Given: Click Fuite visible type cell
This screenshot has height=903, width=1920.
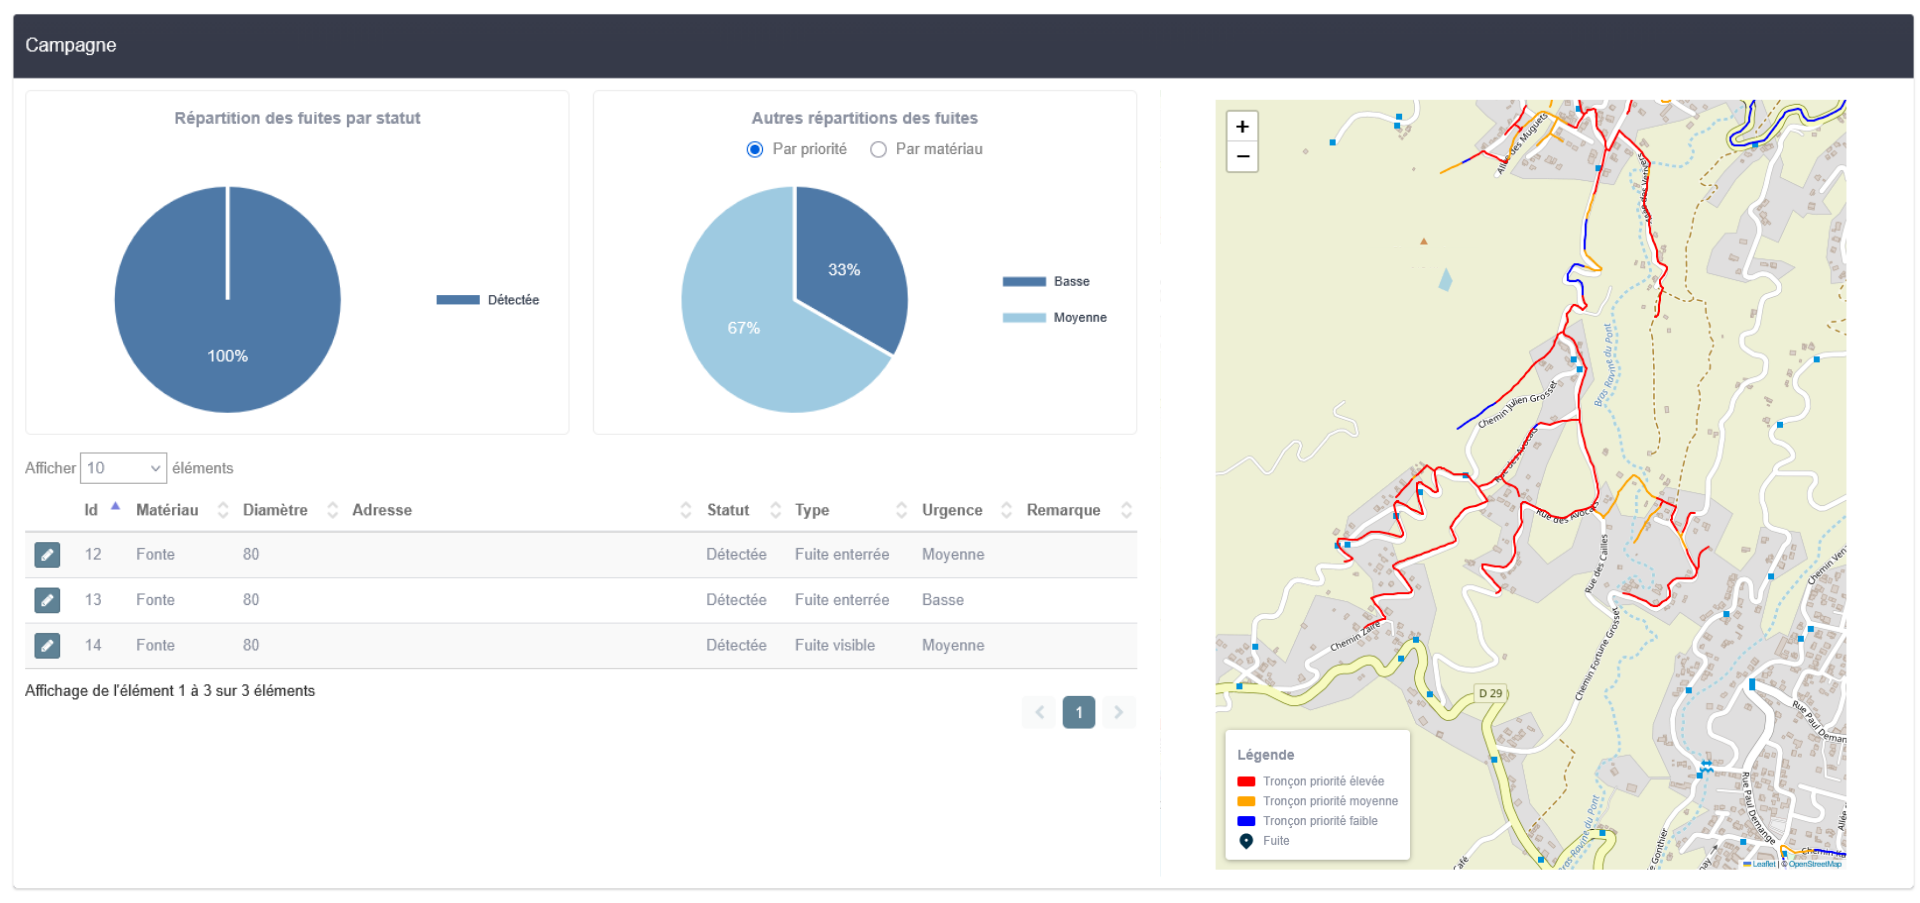Looking at the screenshot, I should click(x=835, y=646).
